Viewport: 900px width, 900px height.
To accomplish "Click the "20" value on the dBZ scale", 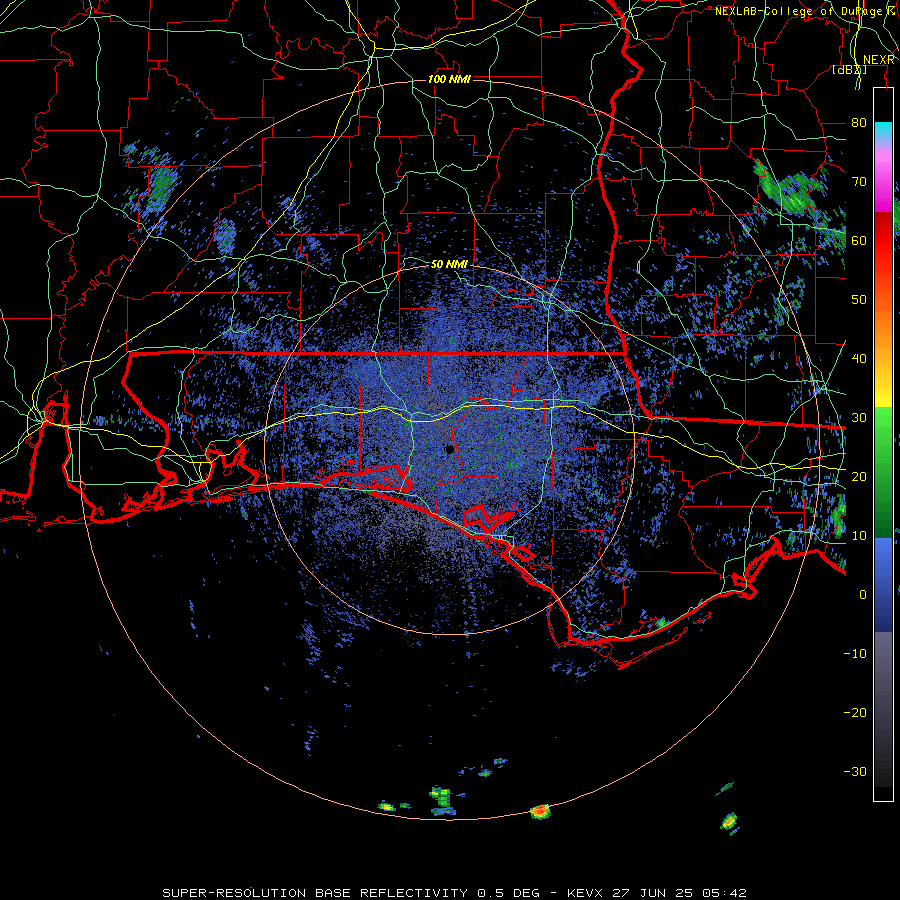I will click(859, 477).
